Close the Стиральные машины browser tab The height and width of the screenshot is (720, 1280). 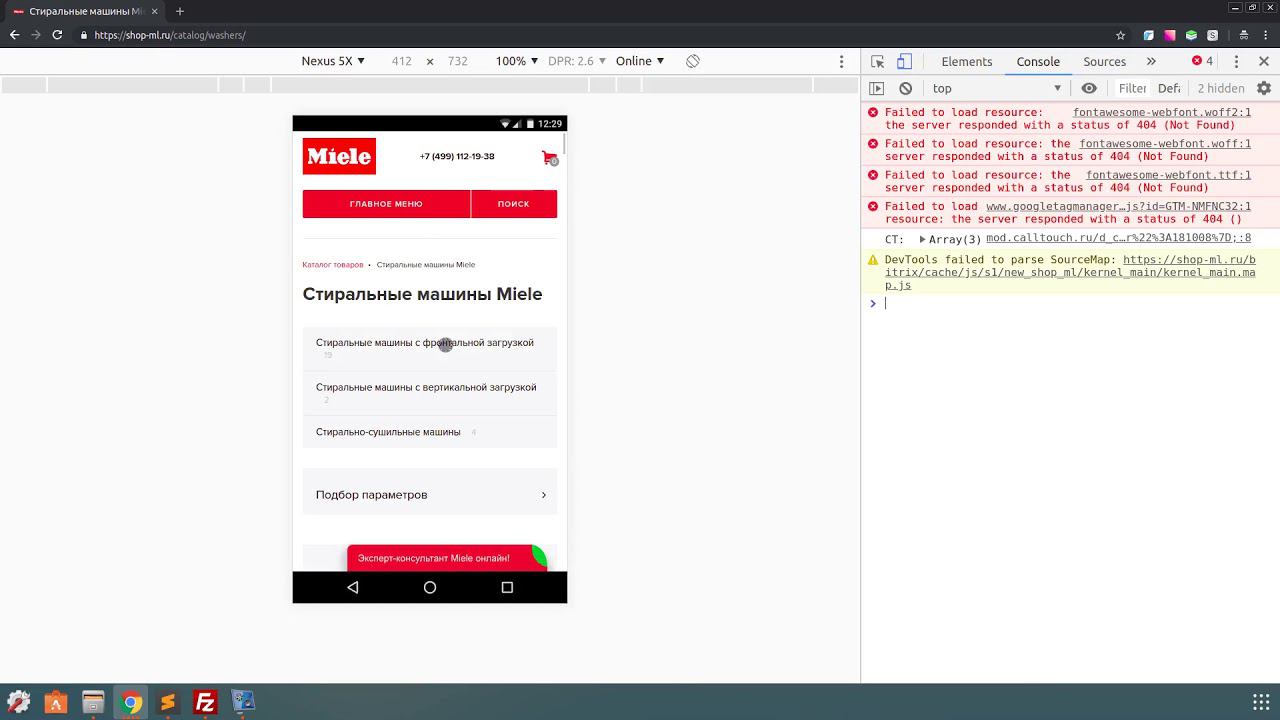point(154,11)
